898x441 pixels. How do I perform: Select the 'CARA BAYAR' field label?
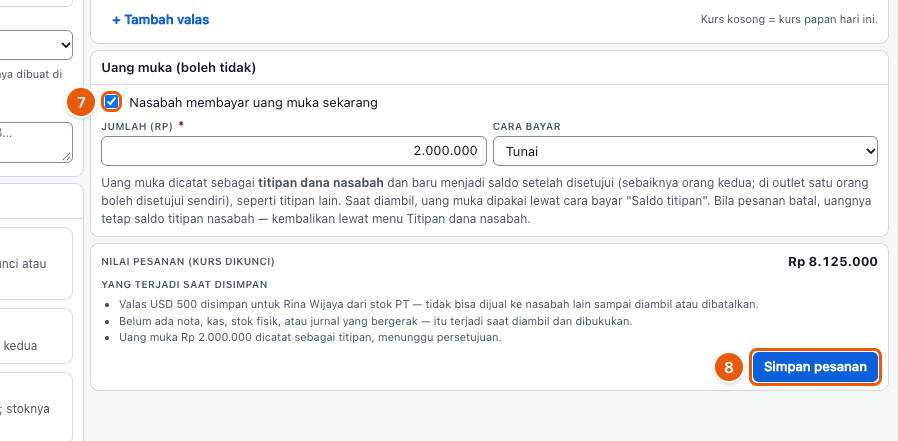[527, 127]
